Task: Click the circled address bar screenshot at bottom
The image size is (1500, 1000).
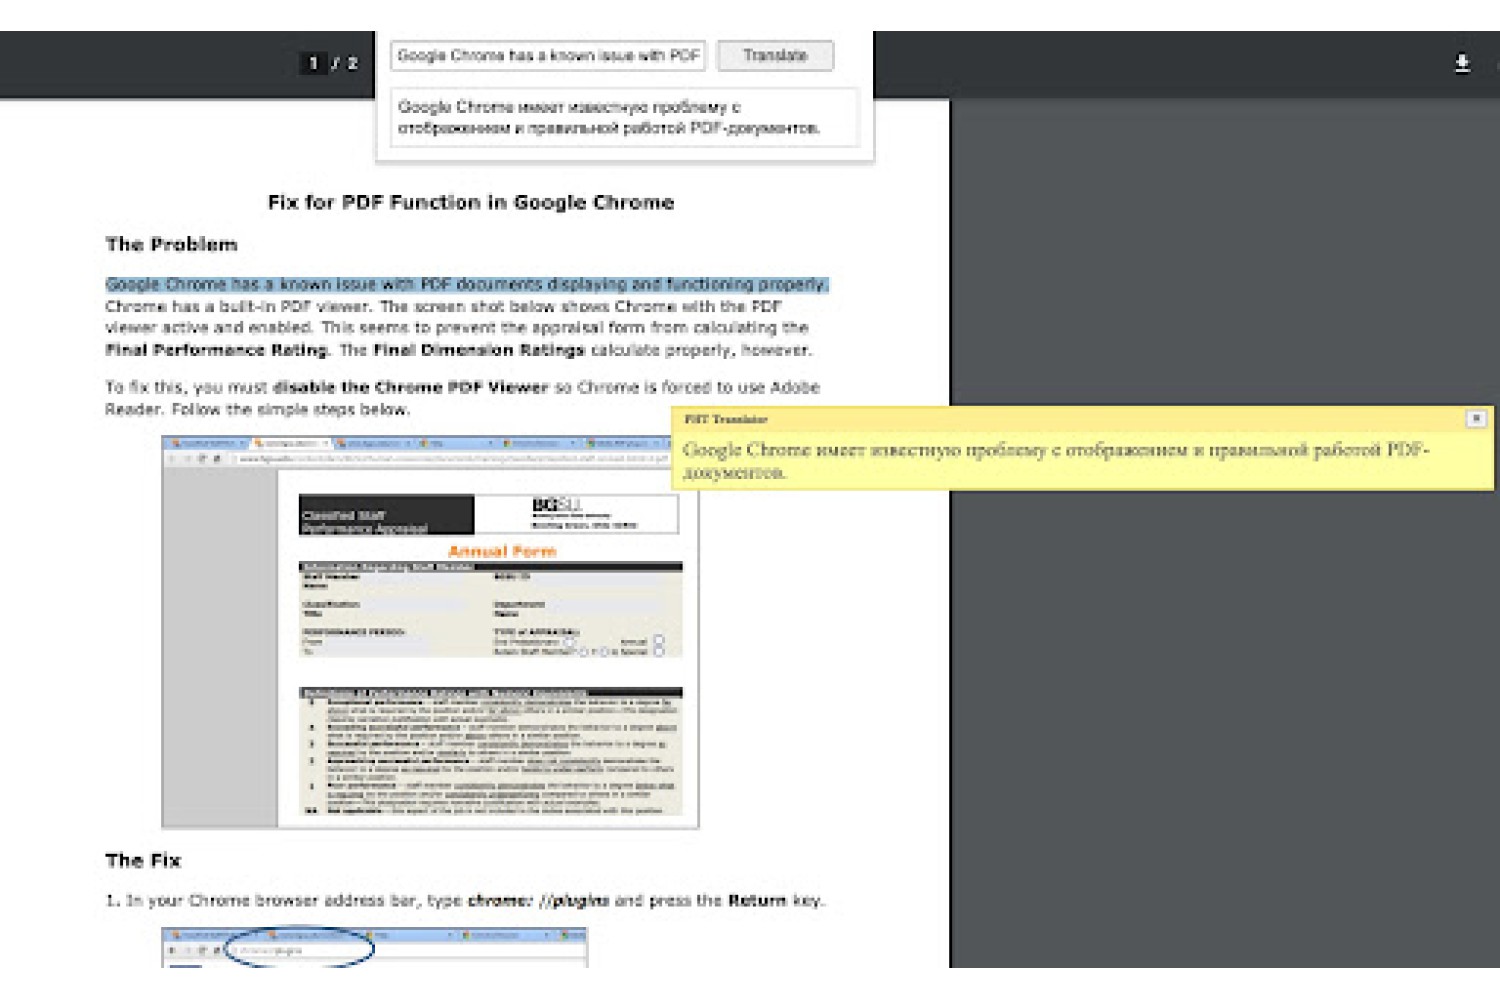Action: click(x=375, y=947)
